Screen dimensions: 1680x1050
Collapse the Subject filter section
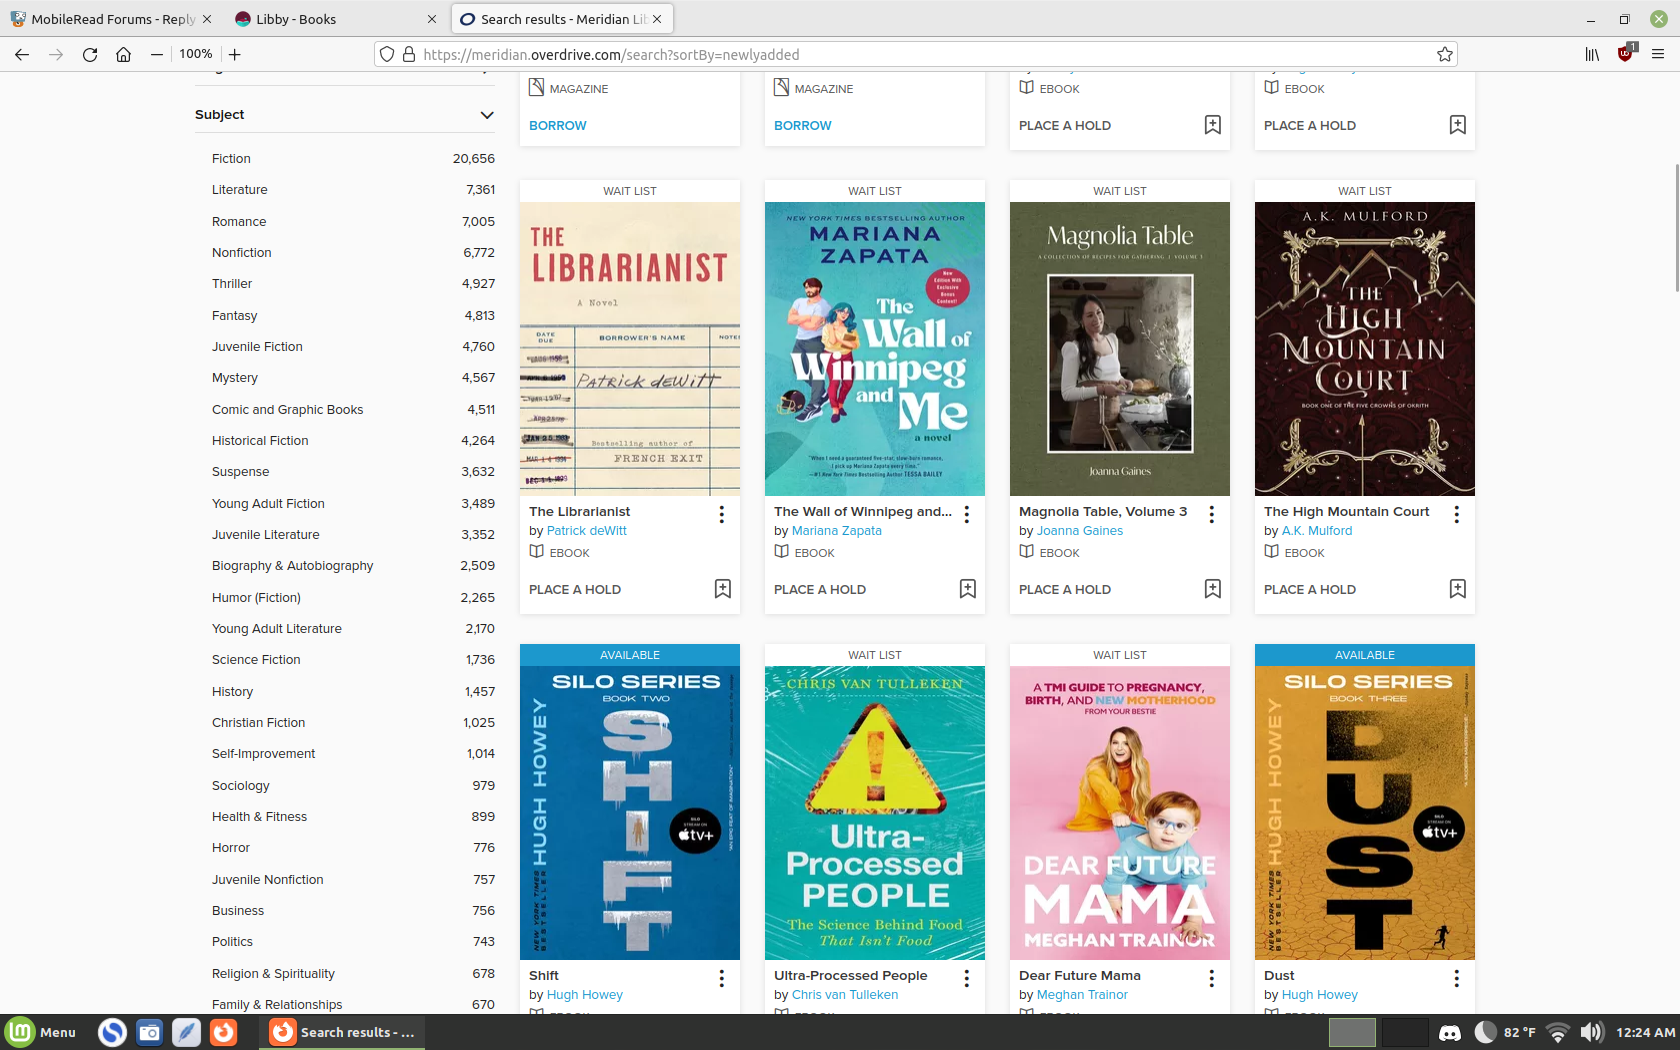(487, 115)
